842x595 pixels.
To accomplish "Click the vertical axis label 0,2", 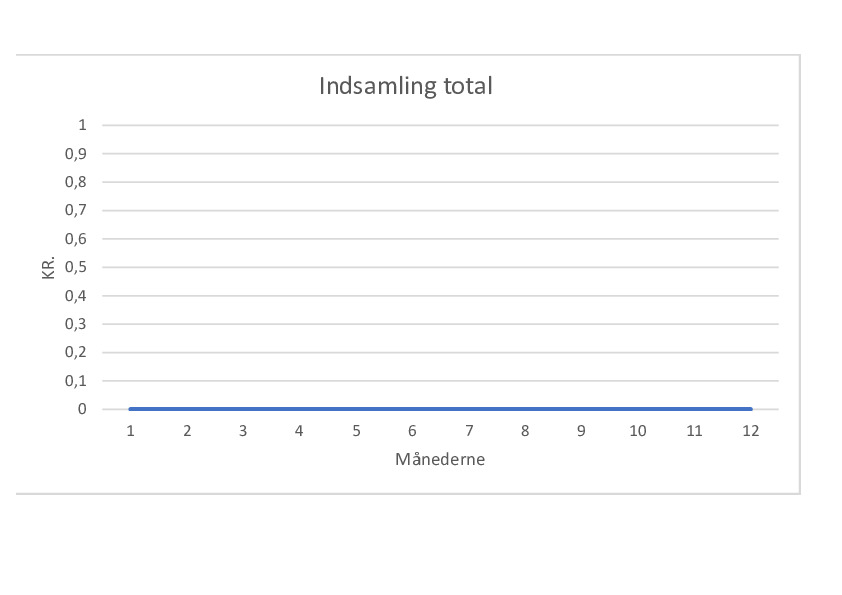I will [x=76, y=352].
